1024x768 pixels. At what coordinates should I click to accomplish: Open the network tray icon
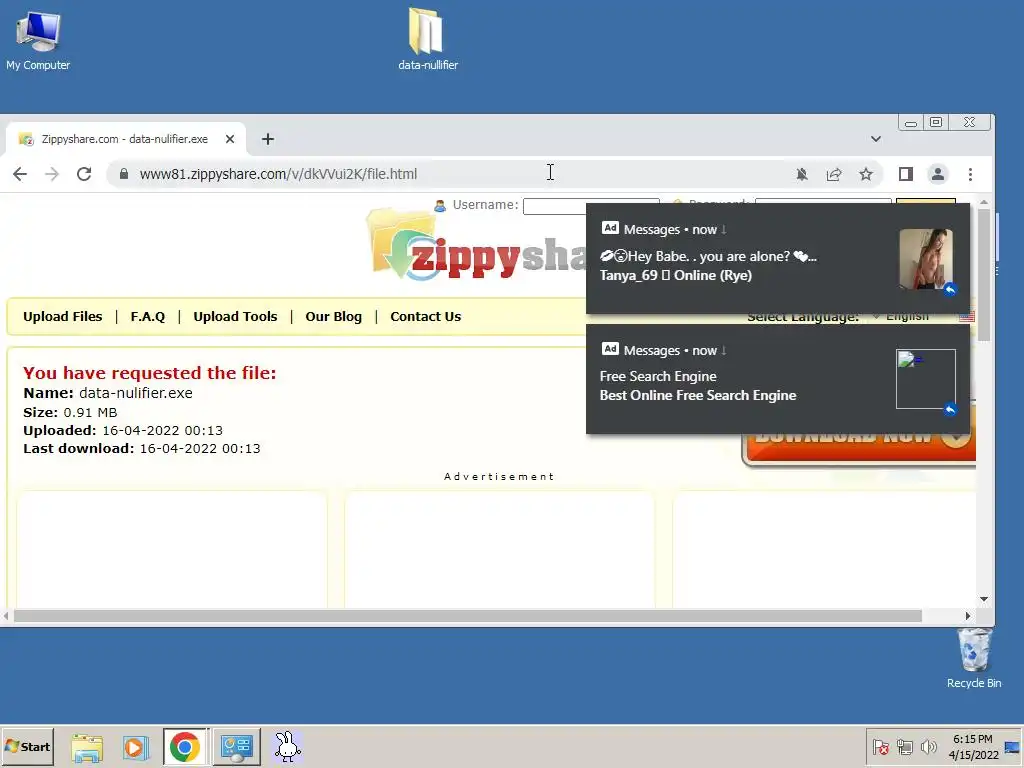point(904,747)
